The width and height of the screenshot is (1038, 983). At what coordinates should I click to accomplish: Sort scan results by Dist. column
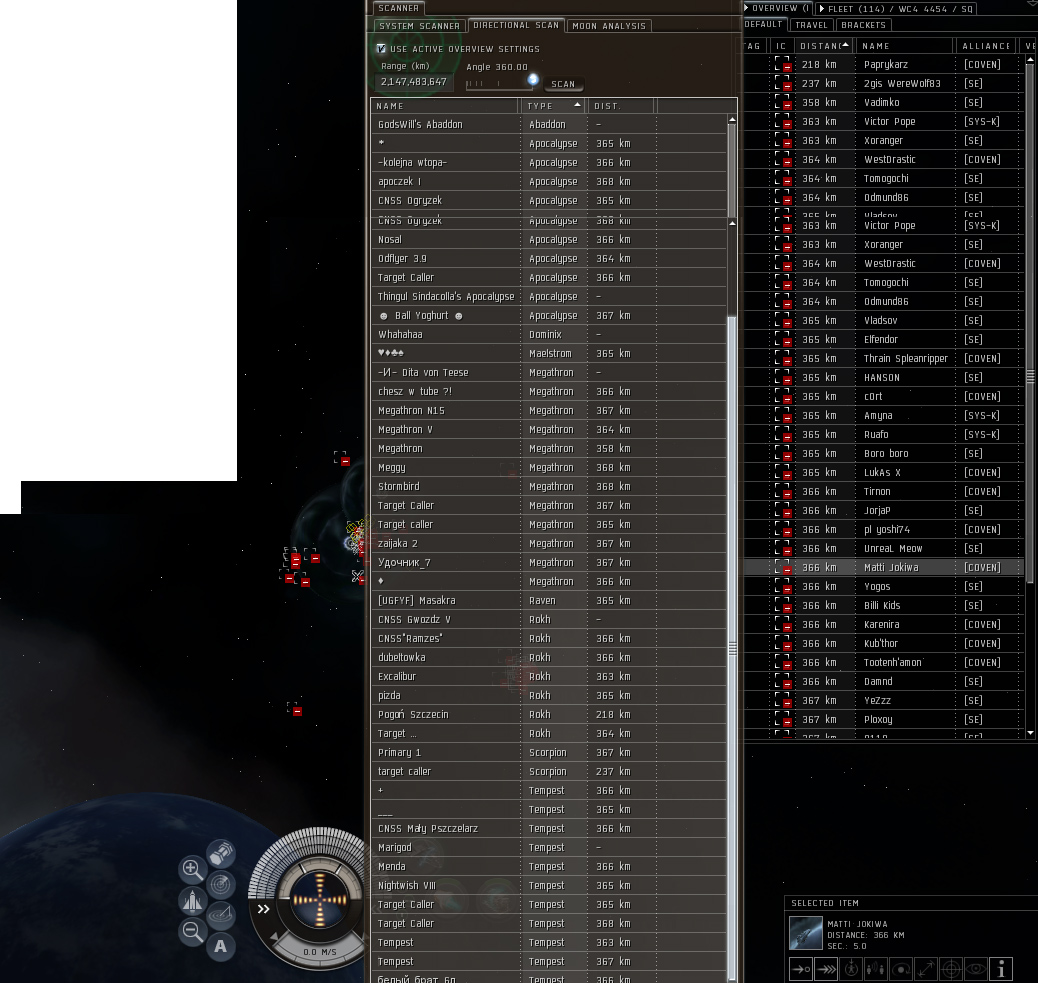click(x=621, y=106)
